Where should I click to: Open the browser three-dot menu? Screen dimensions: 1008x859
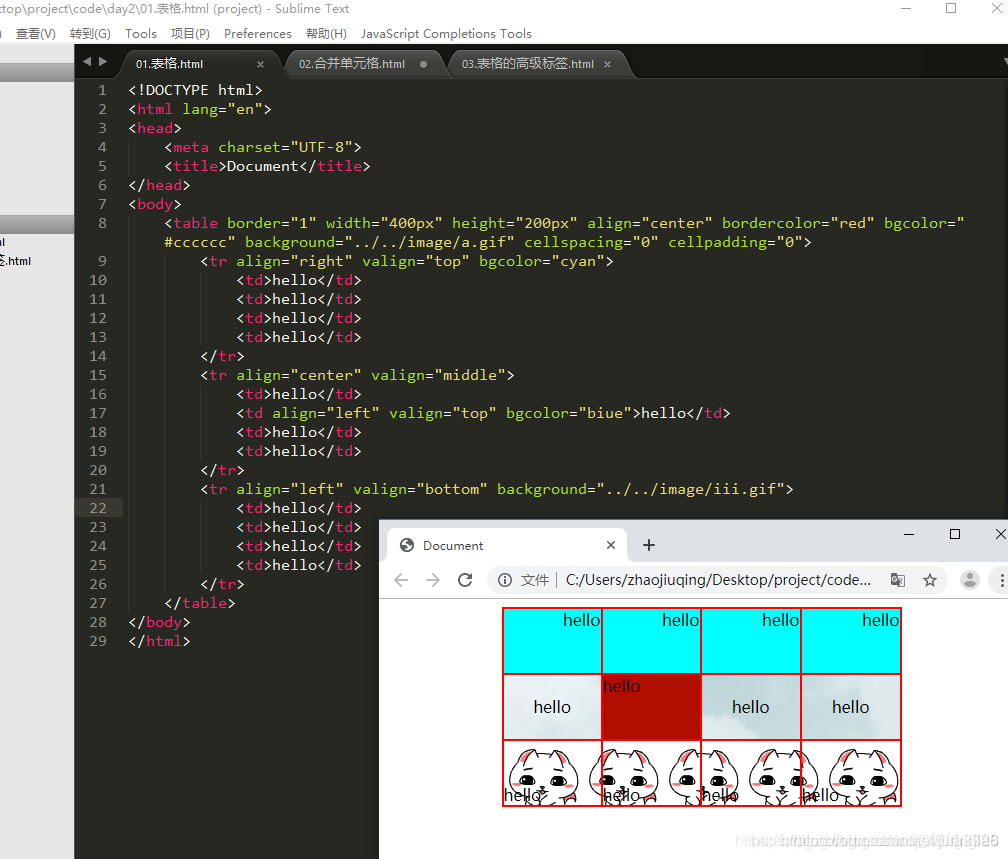coord(1002,580)
